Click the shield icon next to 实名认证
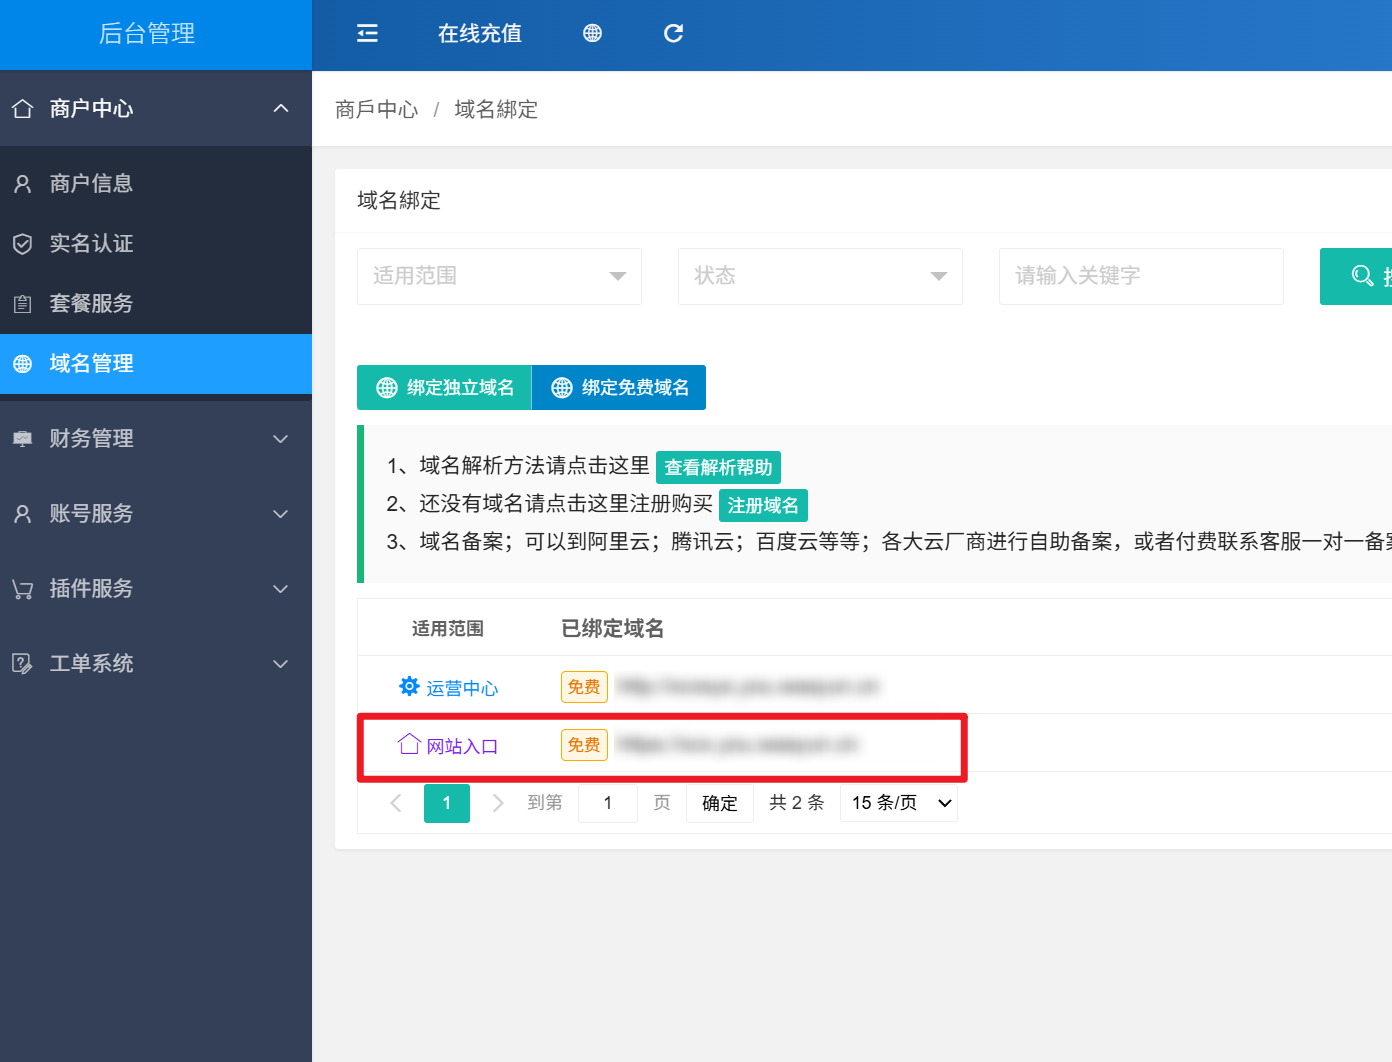 (23, 244)
